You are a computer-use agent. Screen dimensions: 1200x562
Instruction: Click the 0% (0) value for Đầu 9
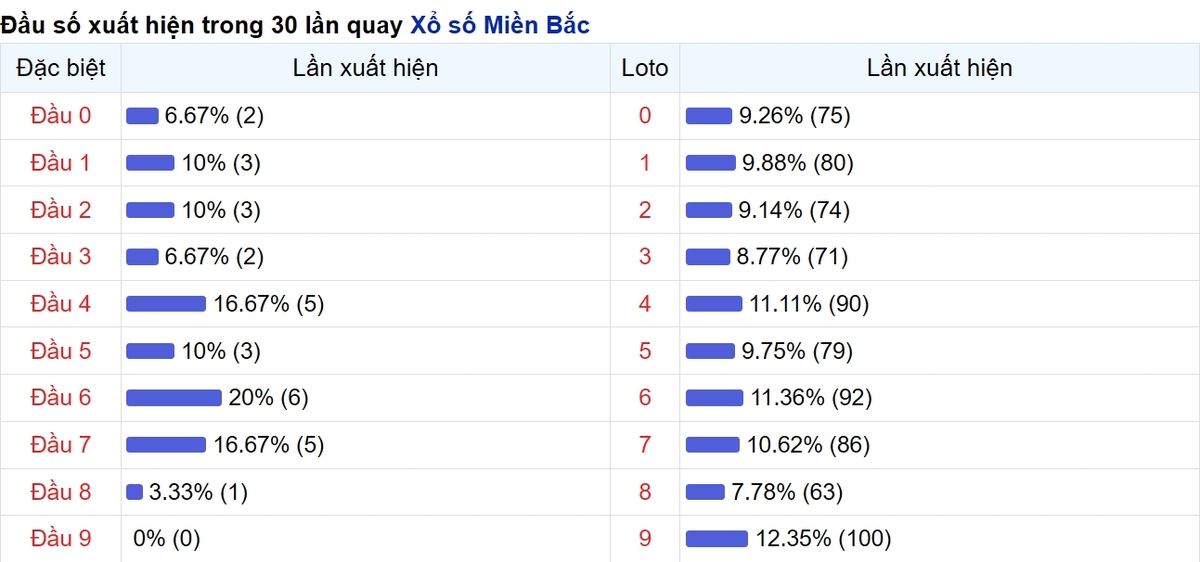coord(167,538)
